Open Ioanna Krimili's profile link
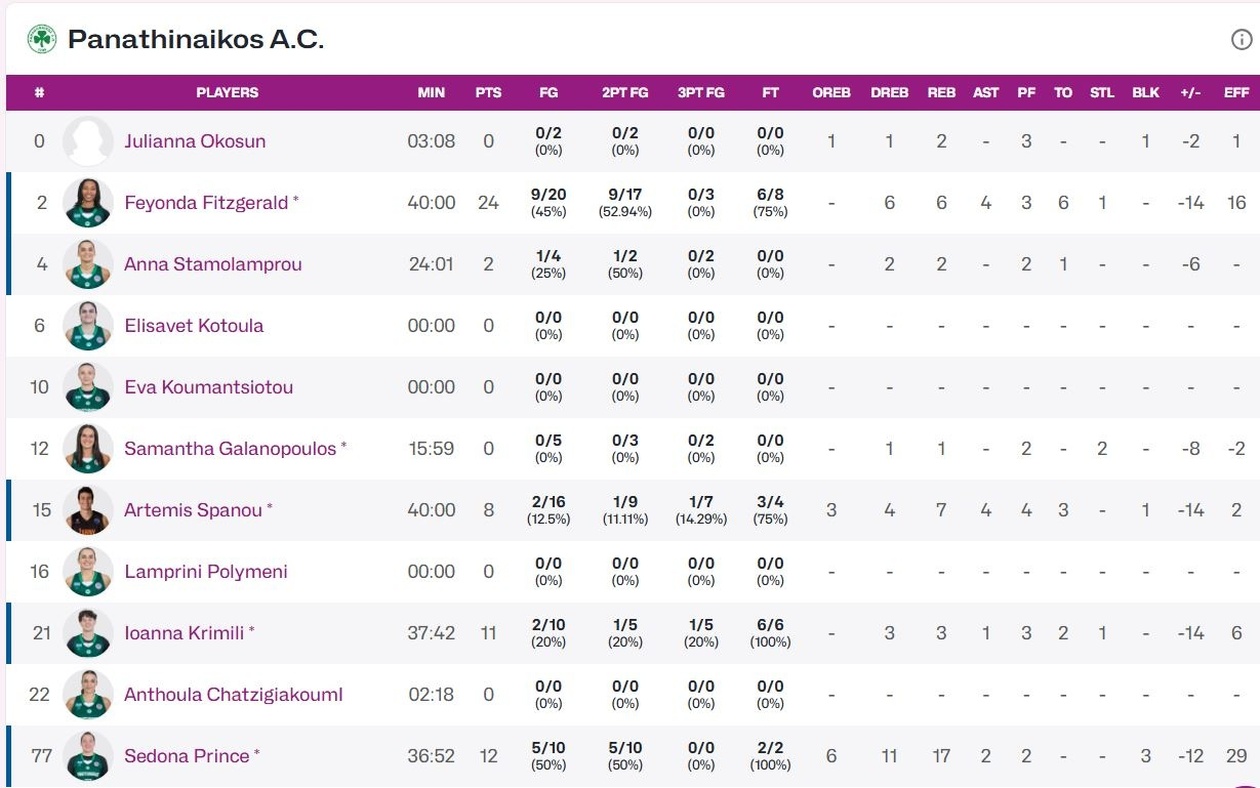1260x788 pixels. click(184, 633)
